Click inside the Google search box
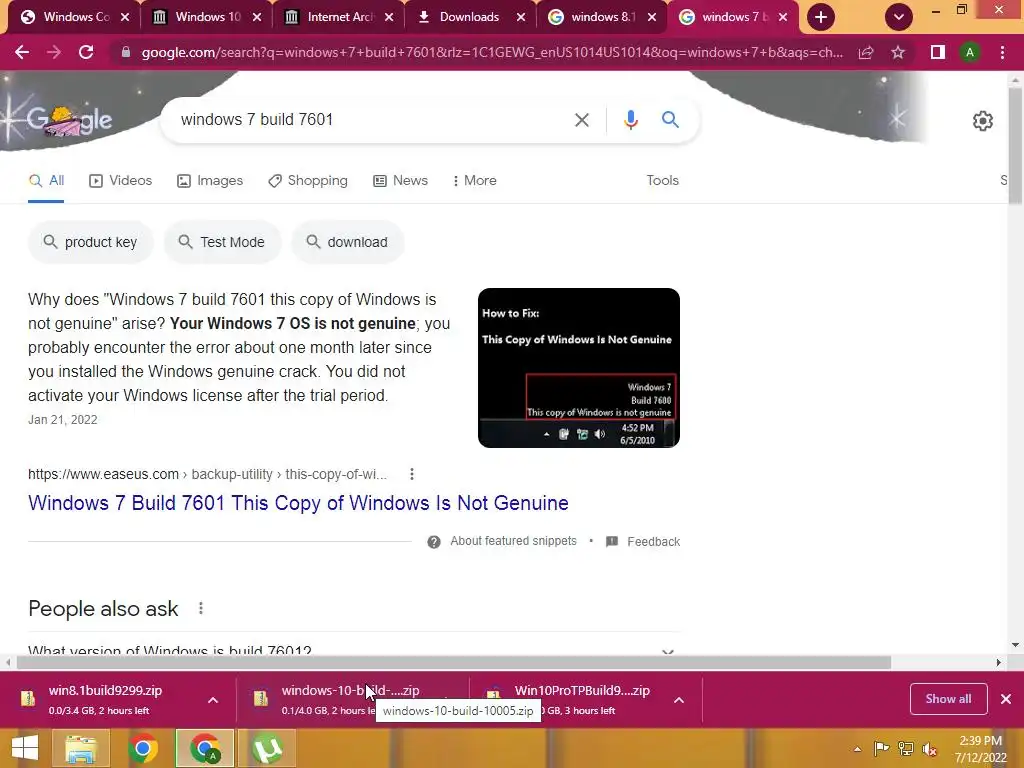Screen dimensions: 1024x768 point(372,120)
